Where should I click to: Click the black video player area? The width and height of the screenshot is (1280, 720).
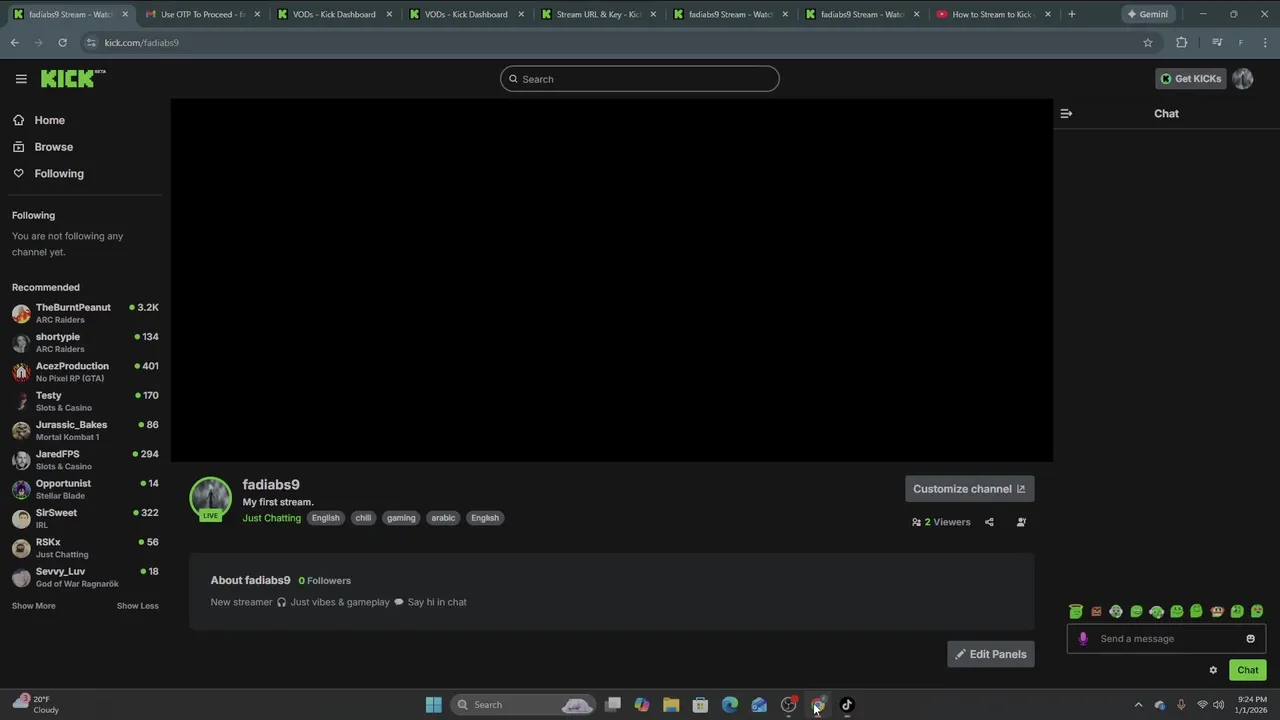point(612,280)
